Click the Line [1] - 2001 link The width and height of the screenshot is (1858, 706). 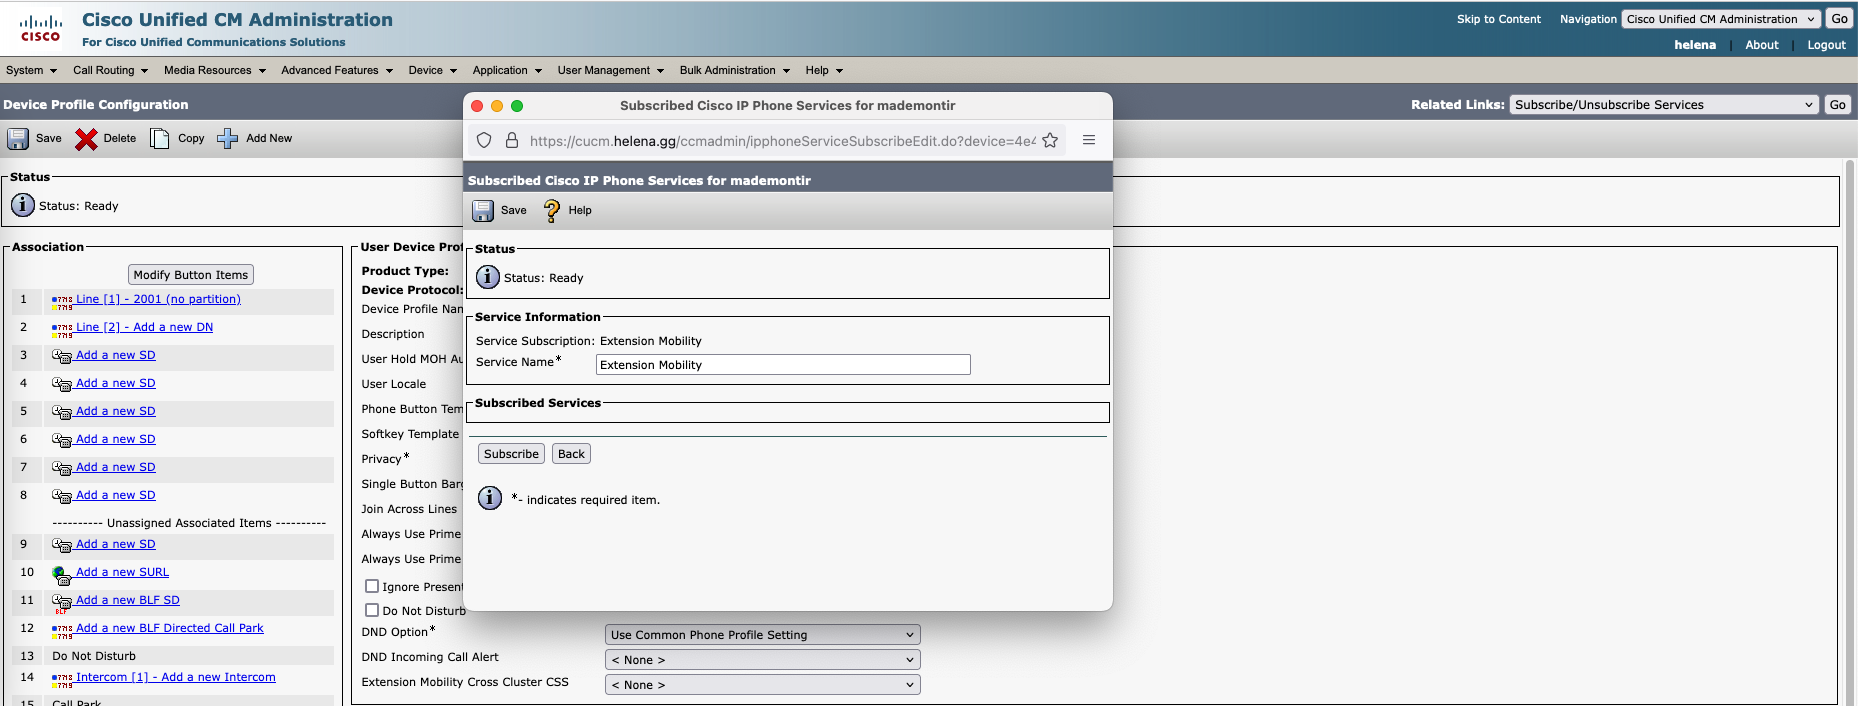point(158,299)
